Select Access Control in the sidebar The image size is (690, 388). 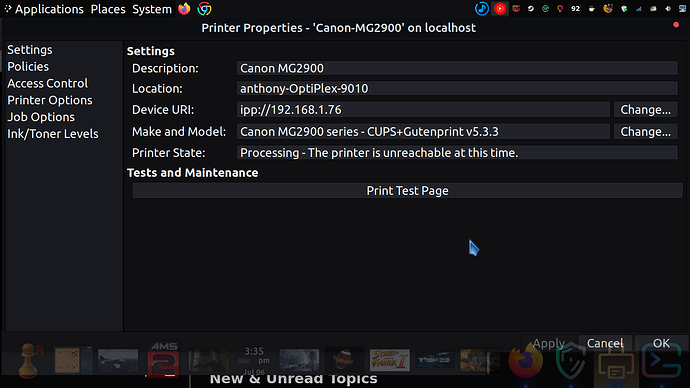pos(48,83)
